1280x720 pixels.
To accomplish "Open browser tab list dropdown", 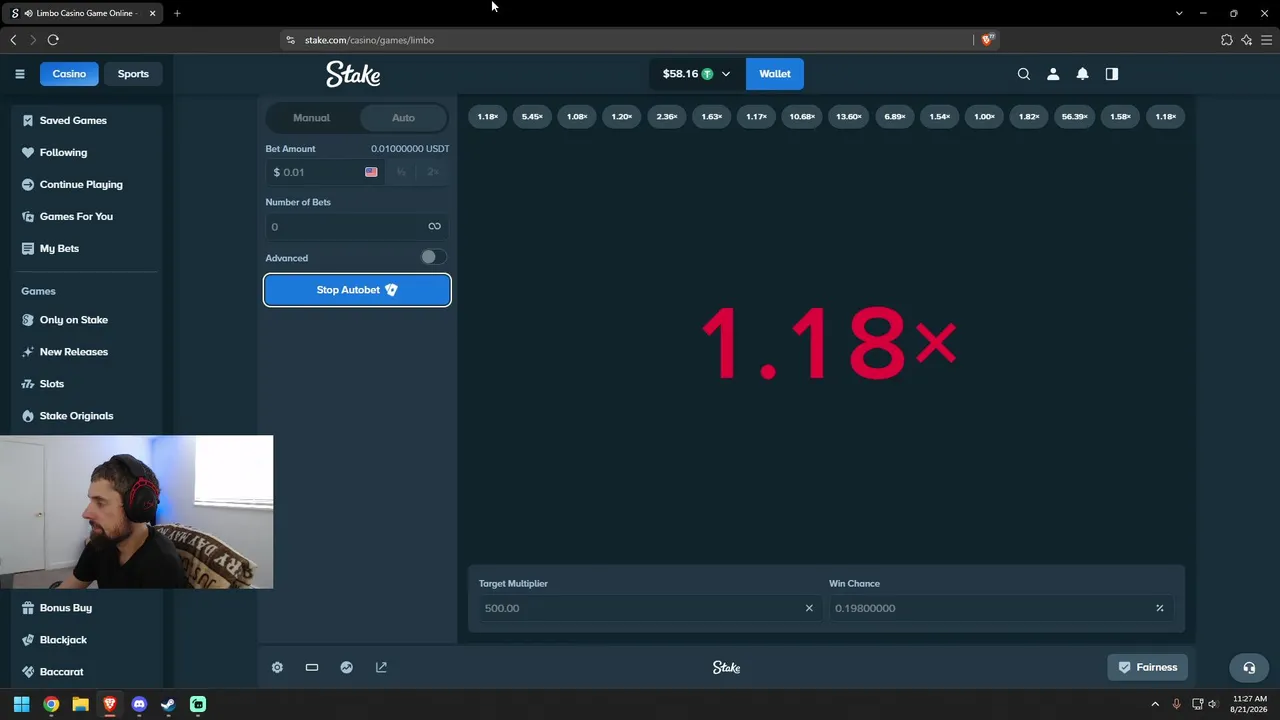I will click(x=1179, y=13).
